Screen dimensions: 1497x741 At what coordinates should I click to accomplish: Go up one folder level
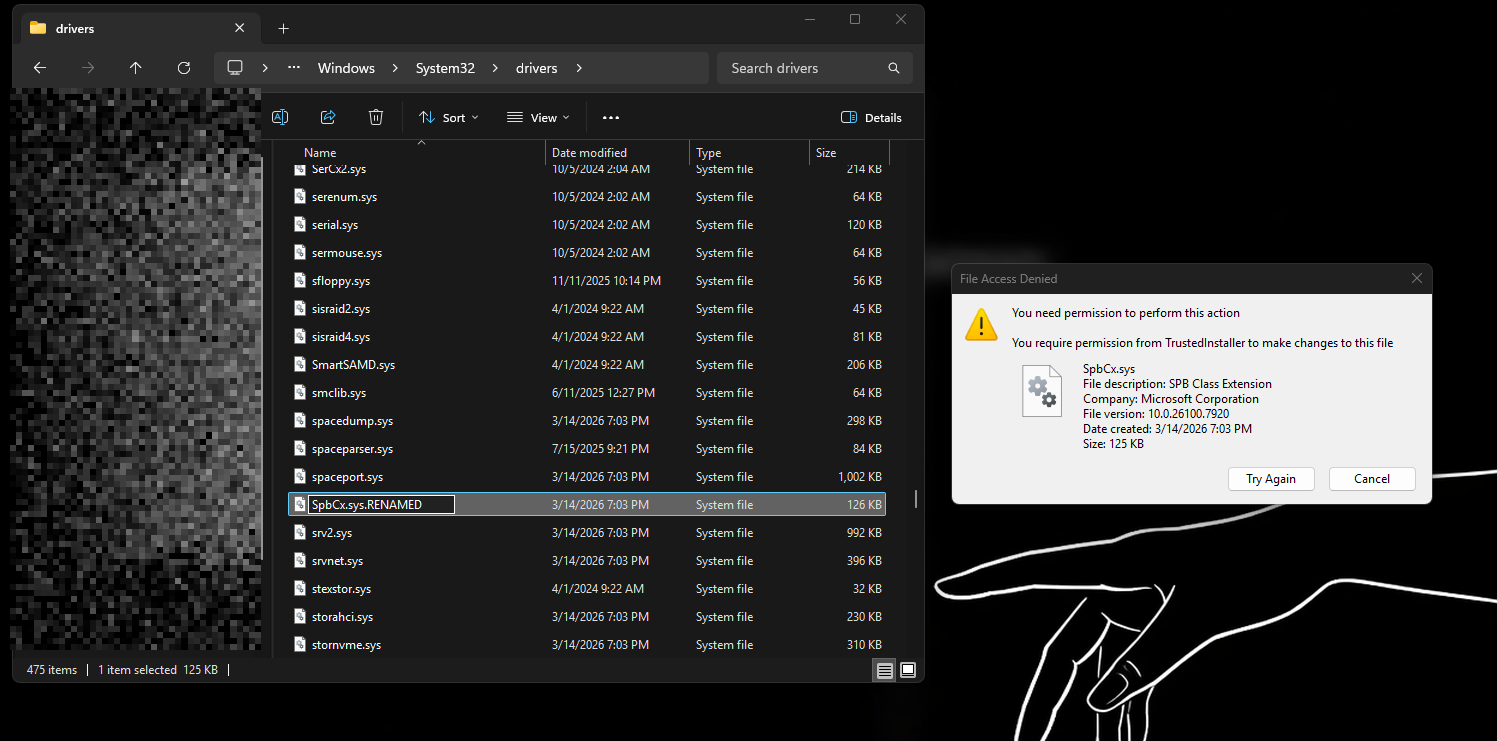(136, 68)
